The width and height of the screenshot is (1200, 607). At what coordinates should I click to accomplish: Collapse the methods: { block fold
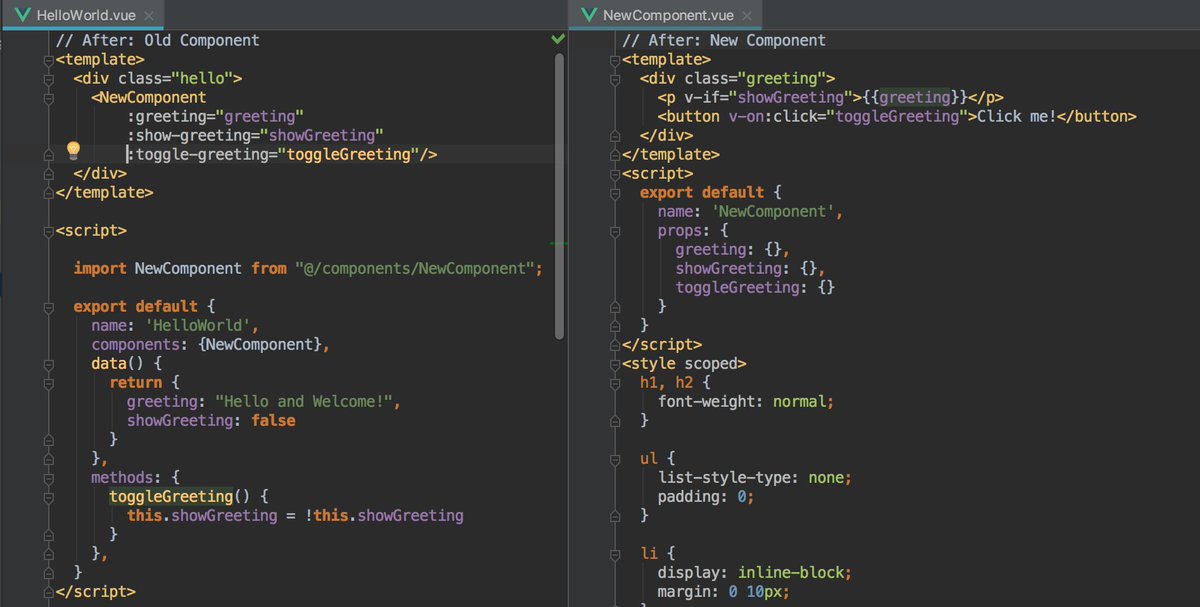coord(47,478)
